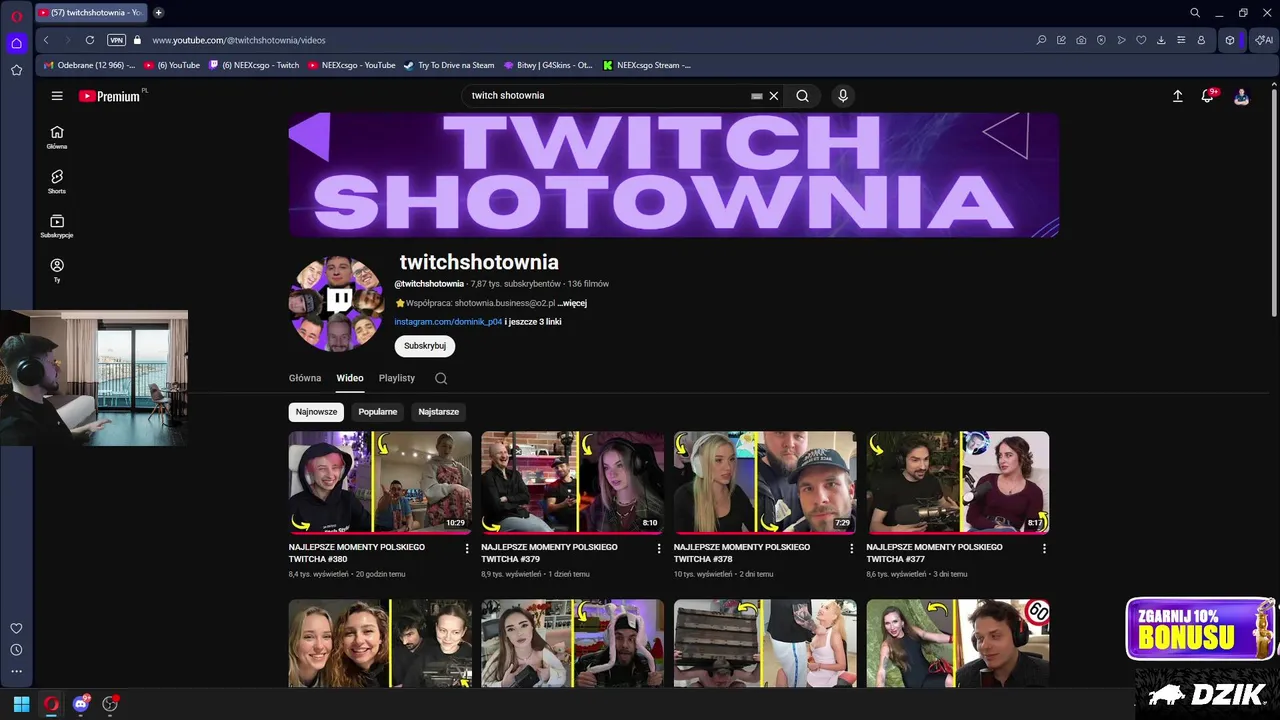Open options menu for TWITCHA #379 video

tap(659, 548)
